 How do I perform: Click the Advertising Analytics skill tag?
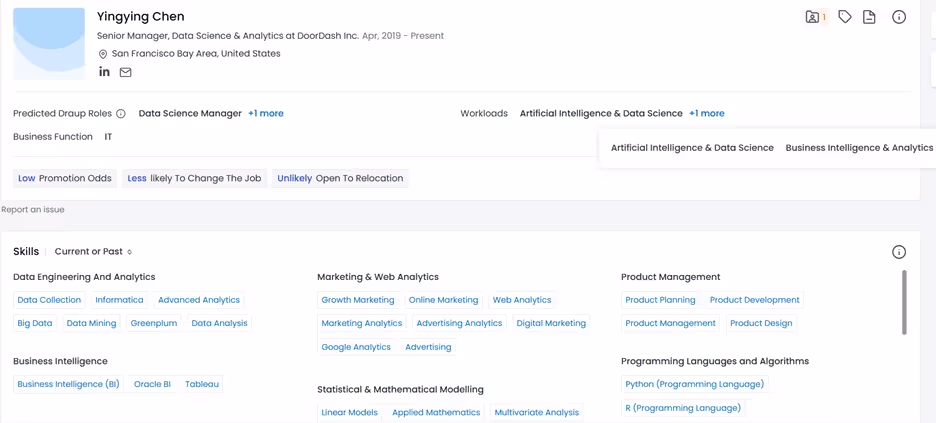pos(459,323)
